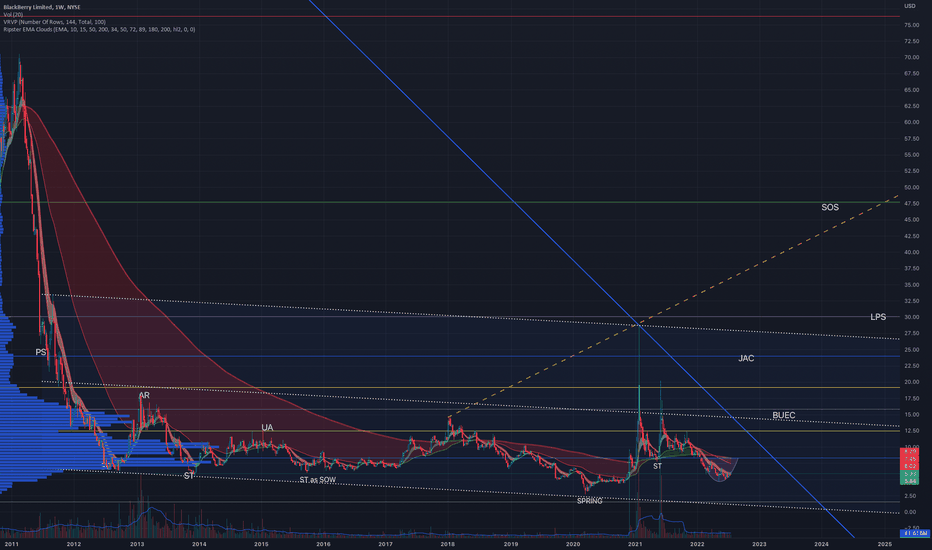Click the SPRING text annotation
Viewport: 932px width, 550px height.
[590, 501]
